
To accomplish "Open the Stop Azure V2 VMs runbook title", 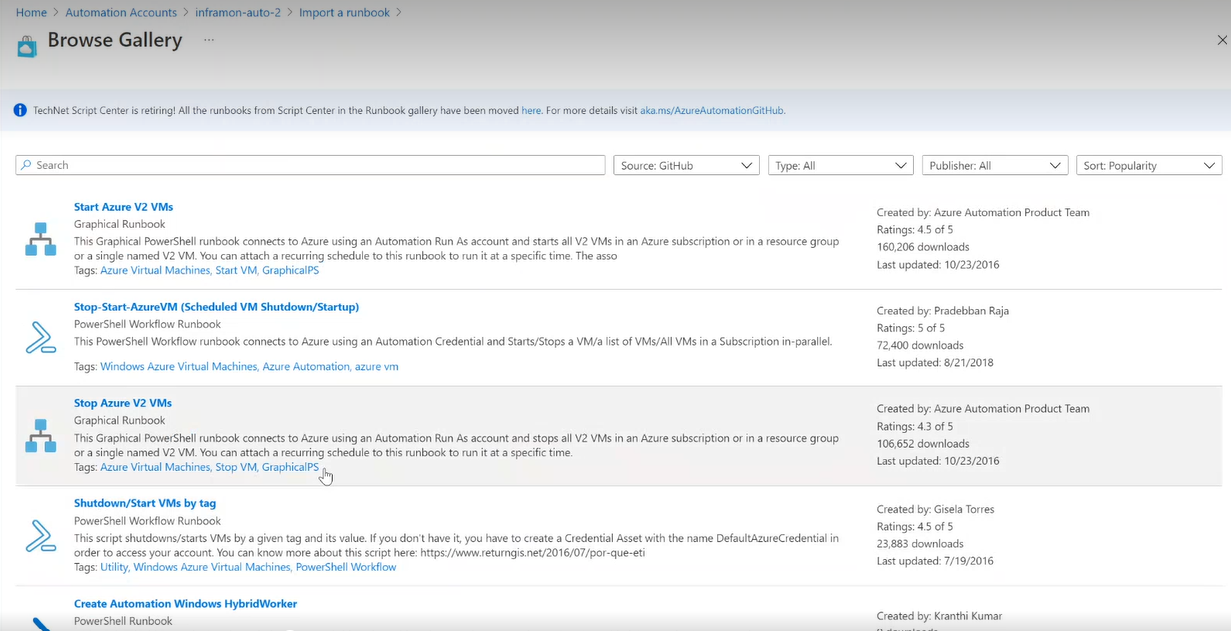I will coord(123,403).
